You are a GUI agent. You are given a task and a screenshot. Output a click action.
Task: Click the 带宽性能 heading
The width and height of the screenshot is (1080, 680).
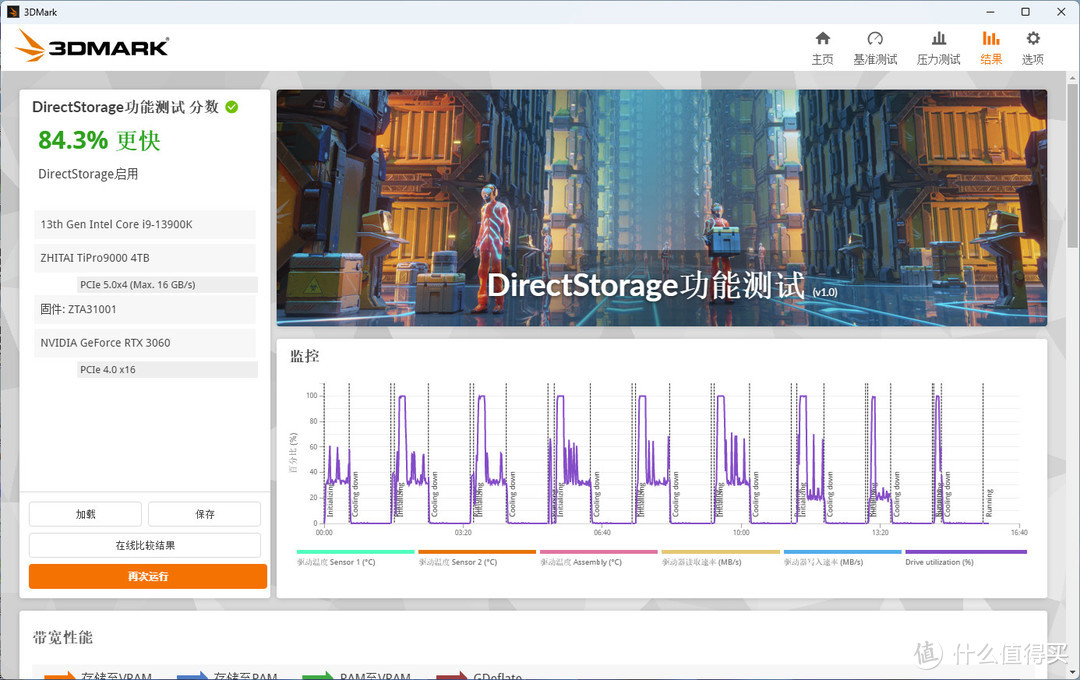click(x=63, y=637)
